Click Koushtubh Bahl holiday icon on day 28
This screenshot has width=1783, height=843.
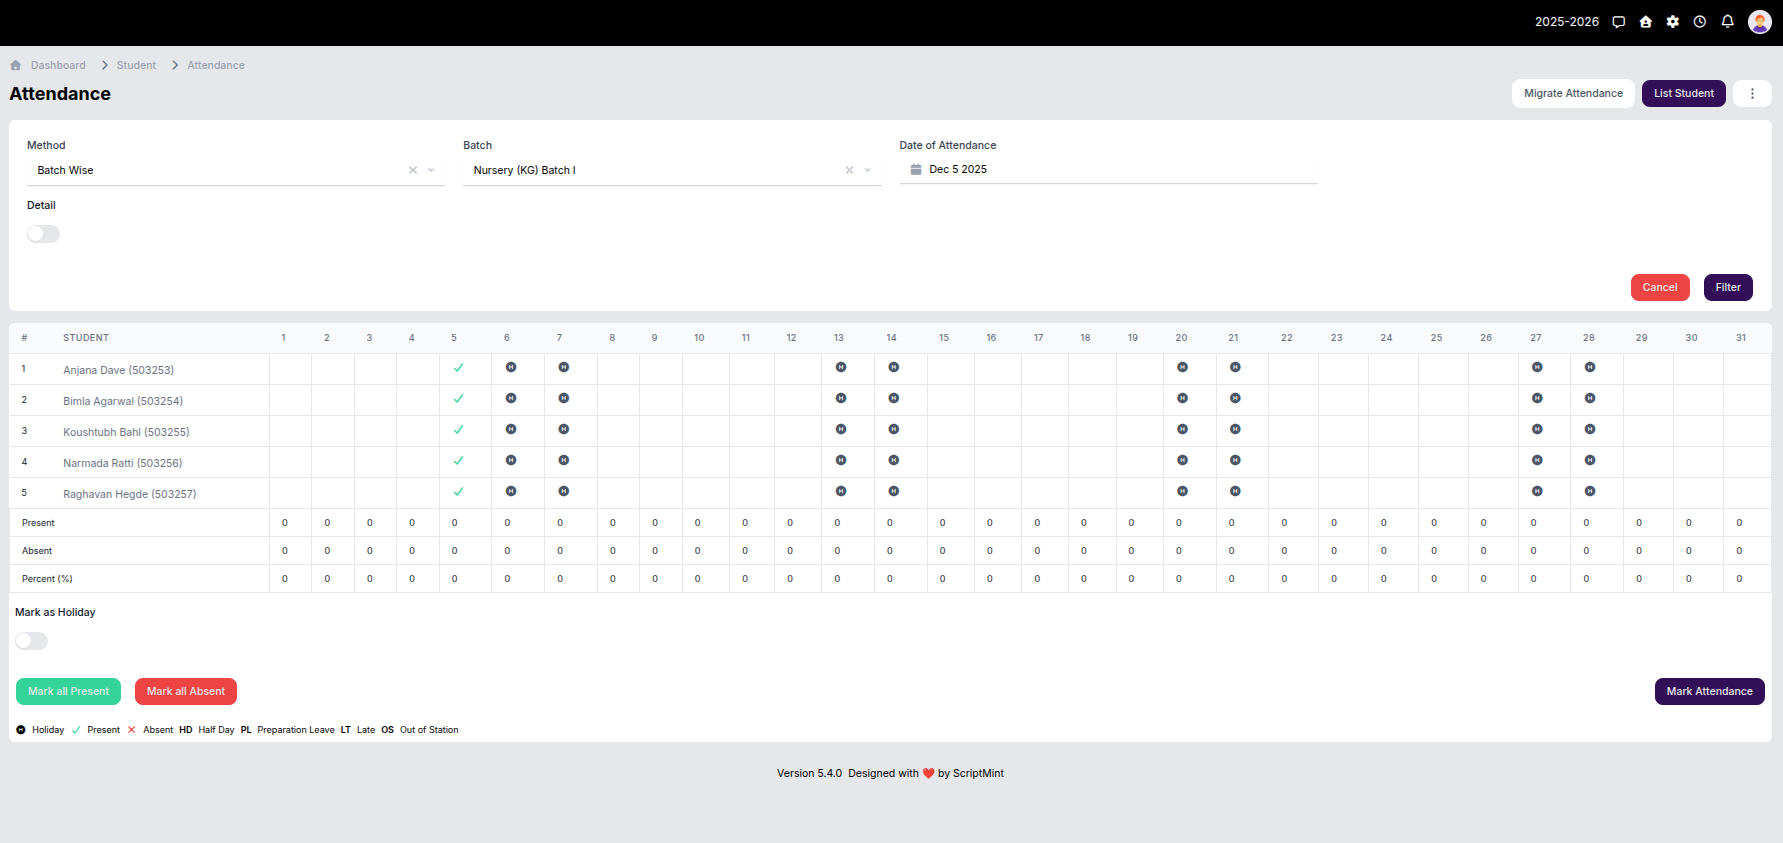click(x=1590, y=429)
